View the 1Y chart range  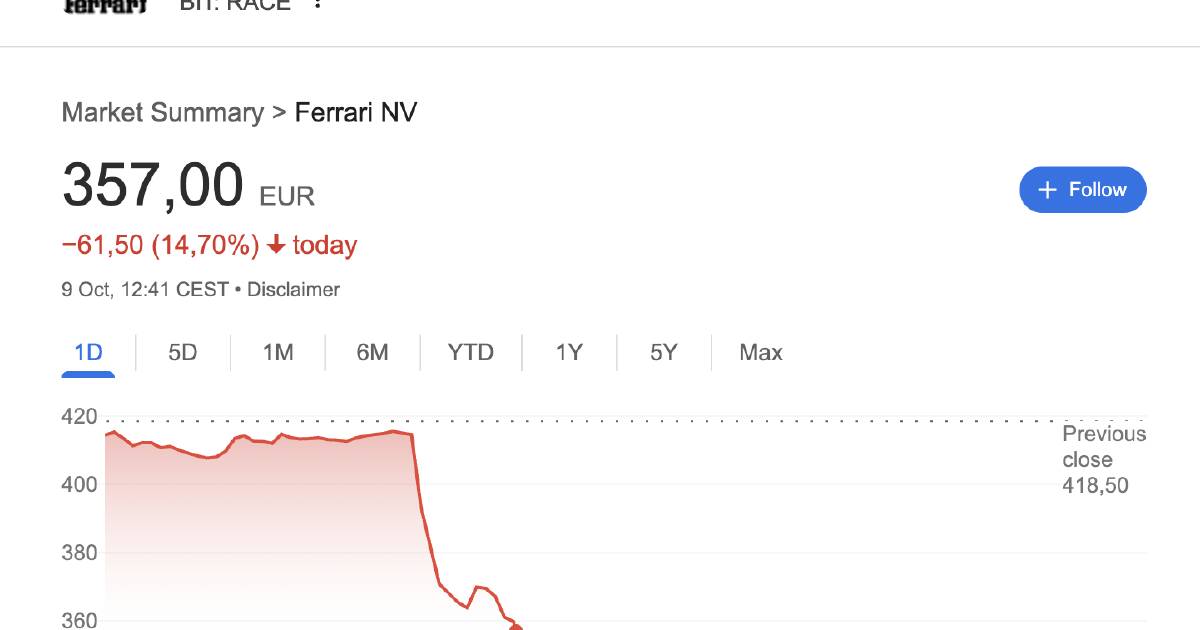(569, 352)
